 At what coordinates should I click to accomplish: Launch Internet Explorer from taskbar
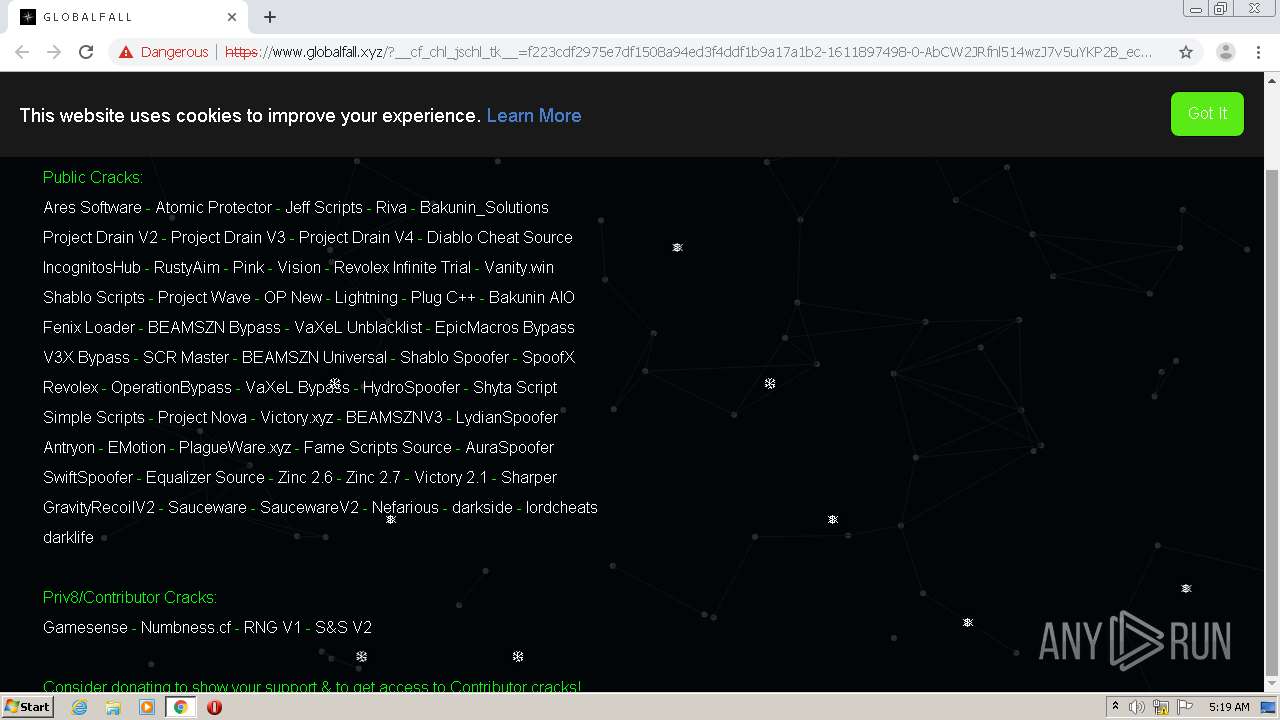80,707
